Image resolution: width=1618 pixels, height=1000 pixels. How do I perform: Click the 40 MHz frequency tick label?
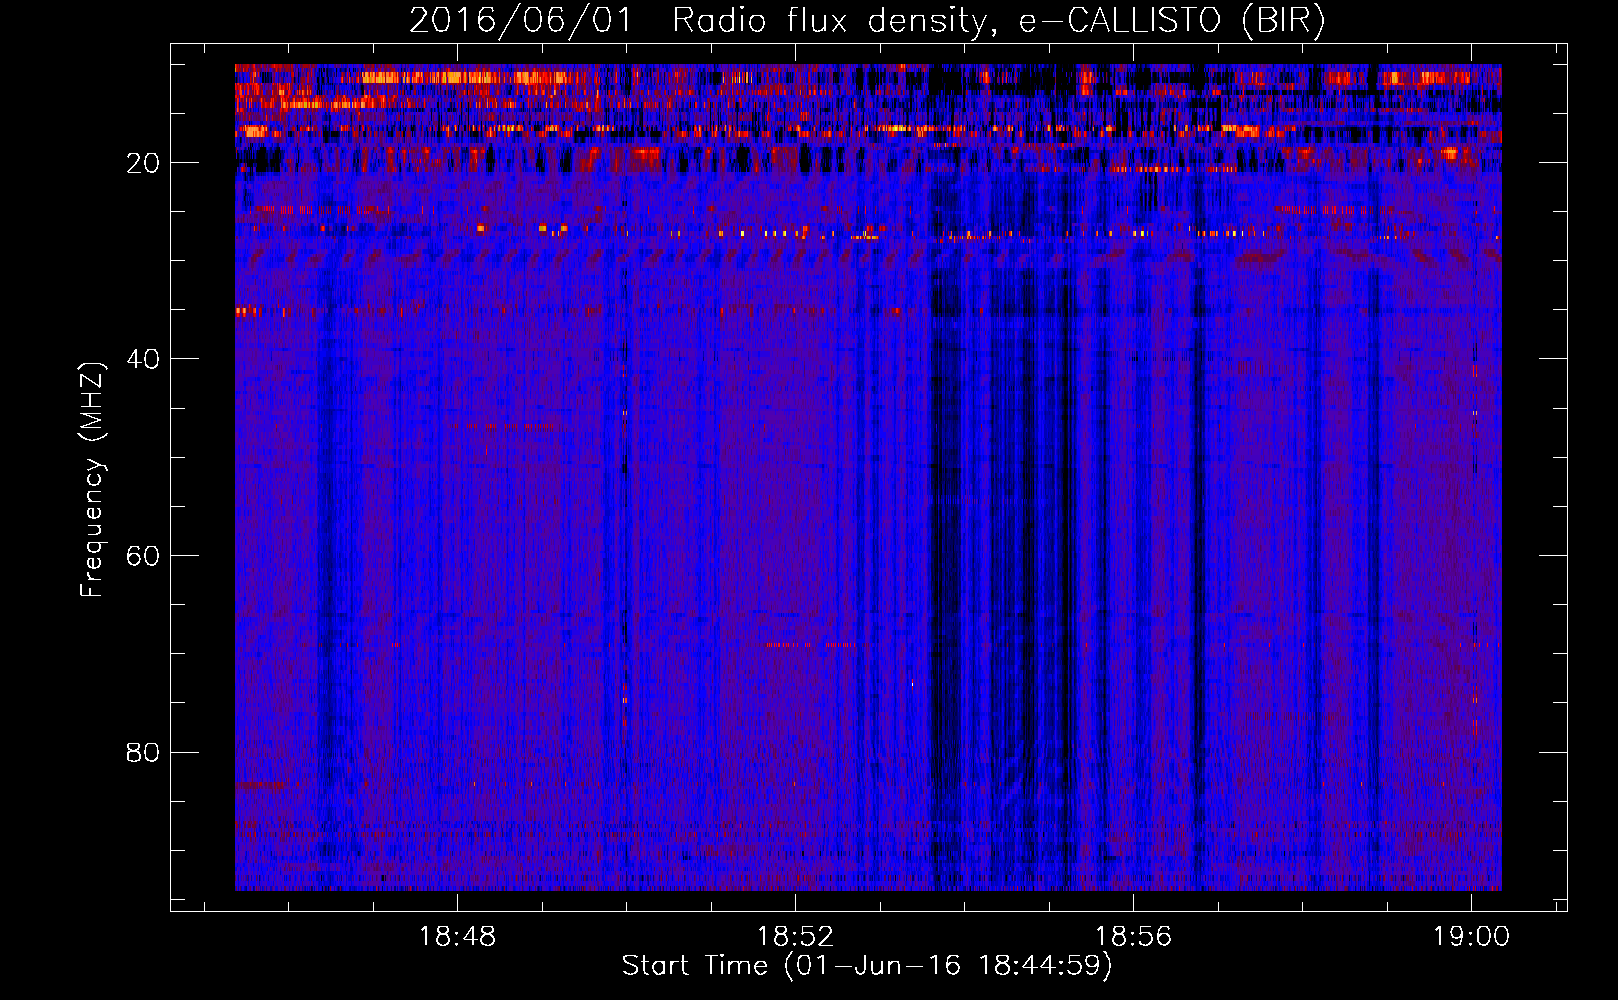[143, 359]
